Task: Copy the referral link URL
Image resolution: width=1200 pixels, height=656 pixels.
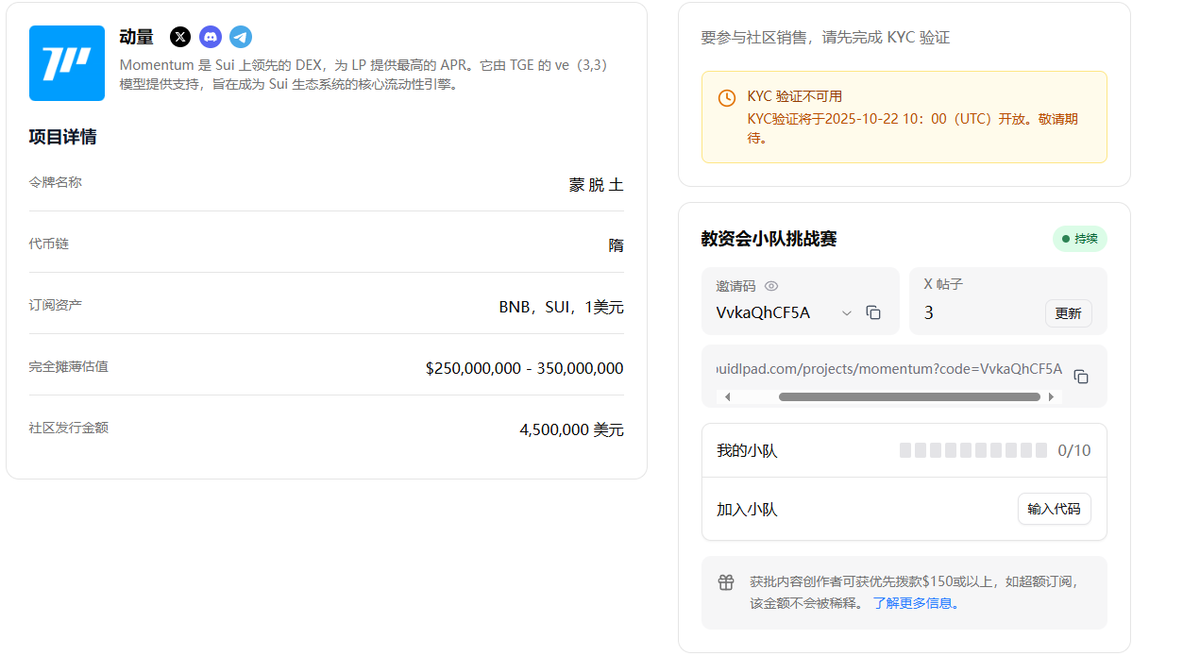Action: click(x=1081, y=377)
